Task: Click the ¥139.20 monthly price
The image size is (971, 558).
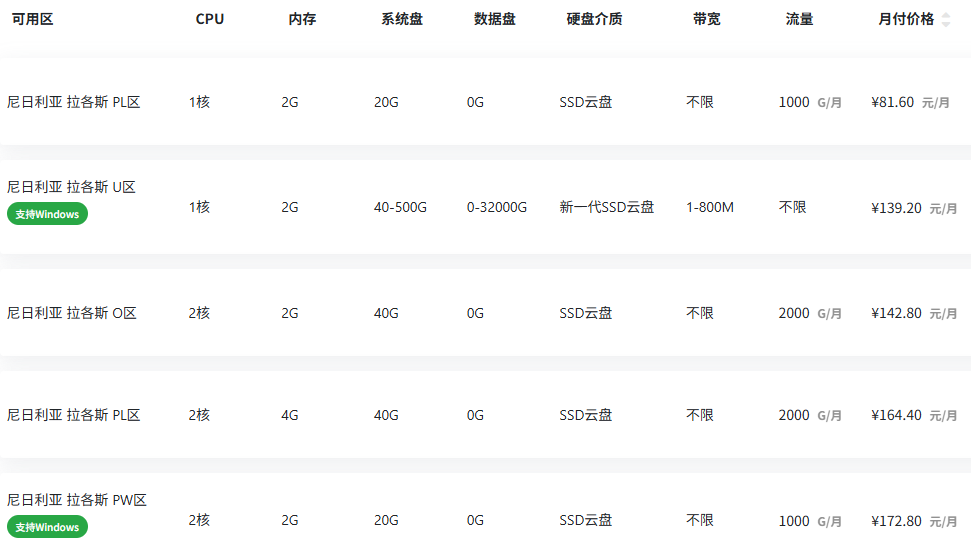Action: (896, 208)
